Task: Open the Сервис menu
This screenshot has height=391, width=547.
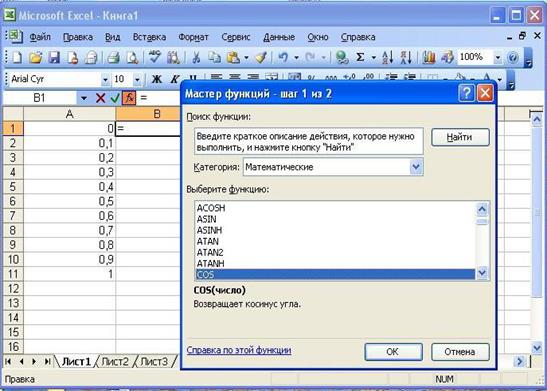Action: pyautogui.click(x=236, y=37)
